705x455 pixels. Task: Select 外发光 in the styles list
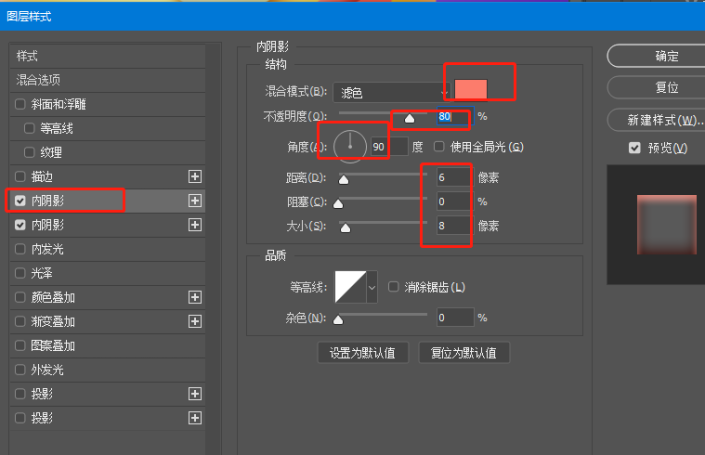tap(47, 369)
